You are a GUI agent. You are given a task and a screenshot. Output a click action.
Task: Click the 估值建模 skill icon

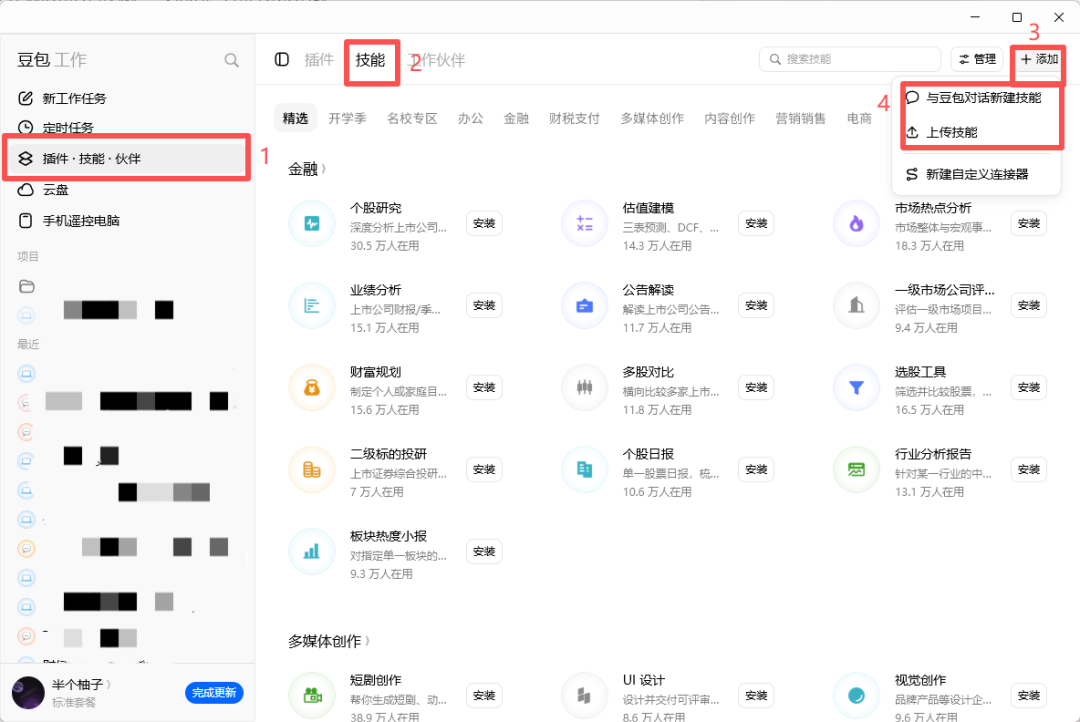point(584,223)
